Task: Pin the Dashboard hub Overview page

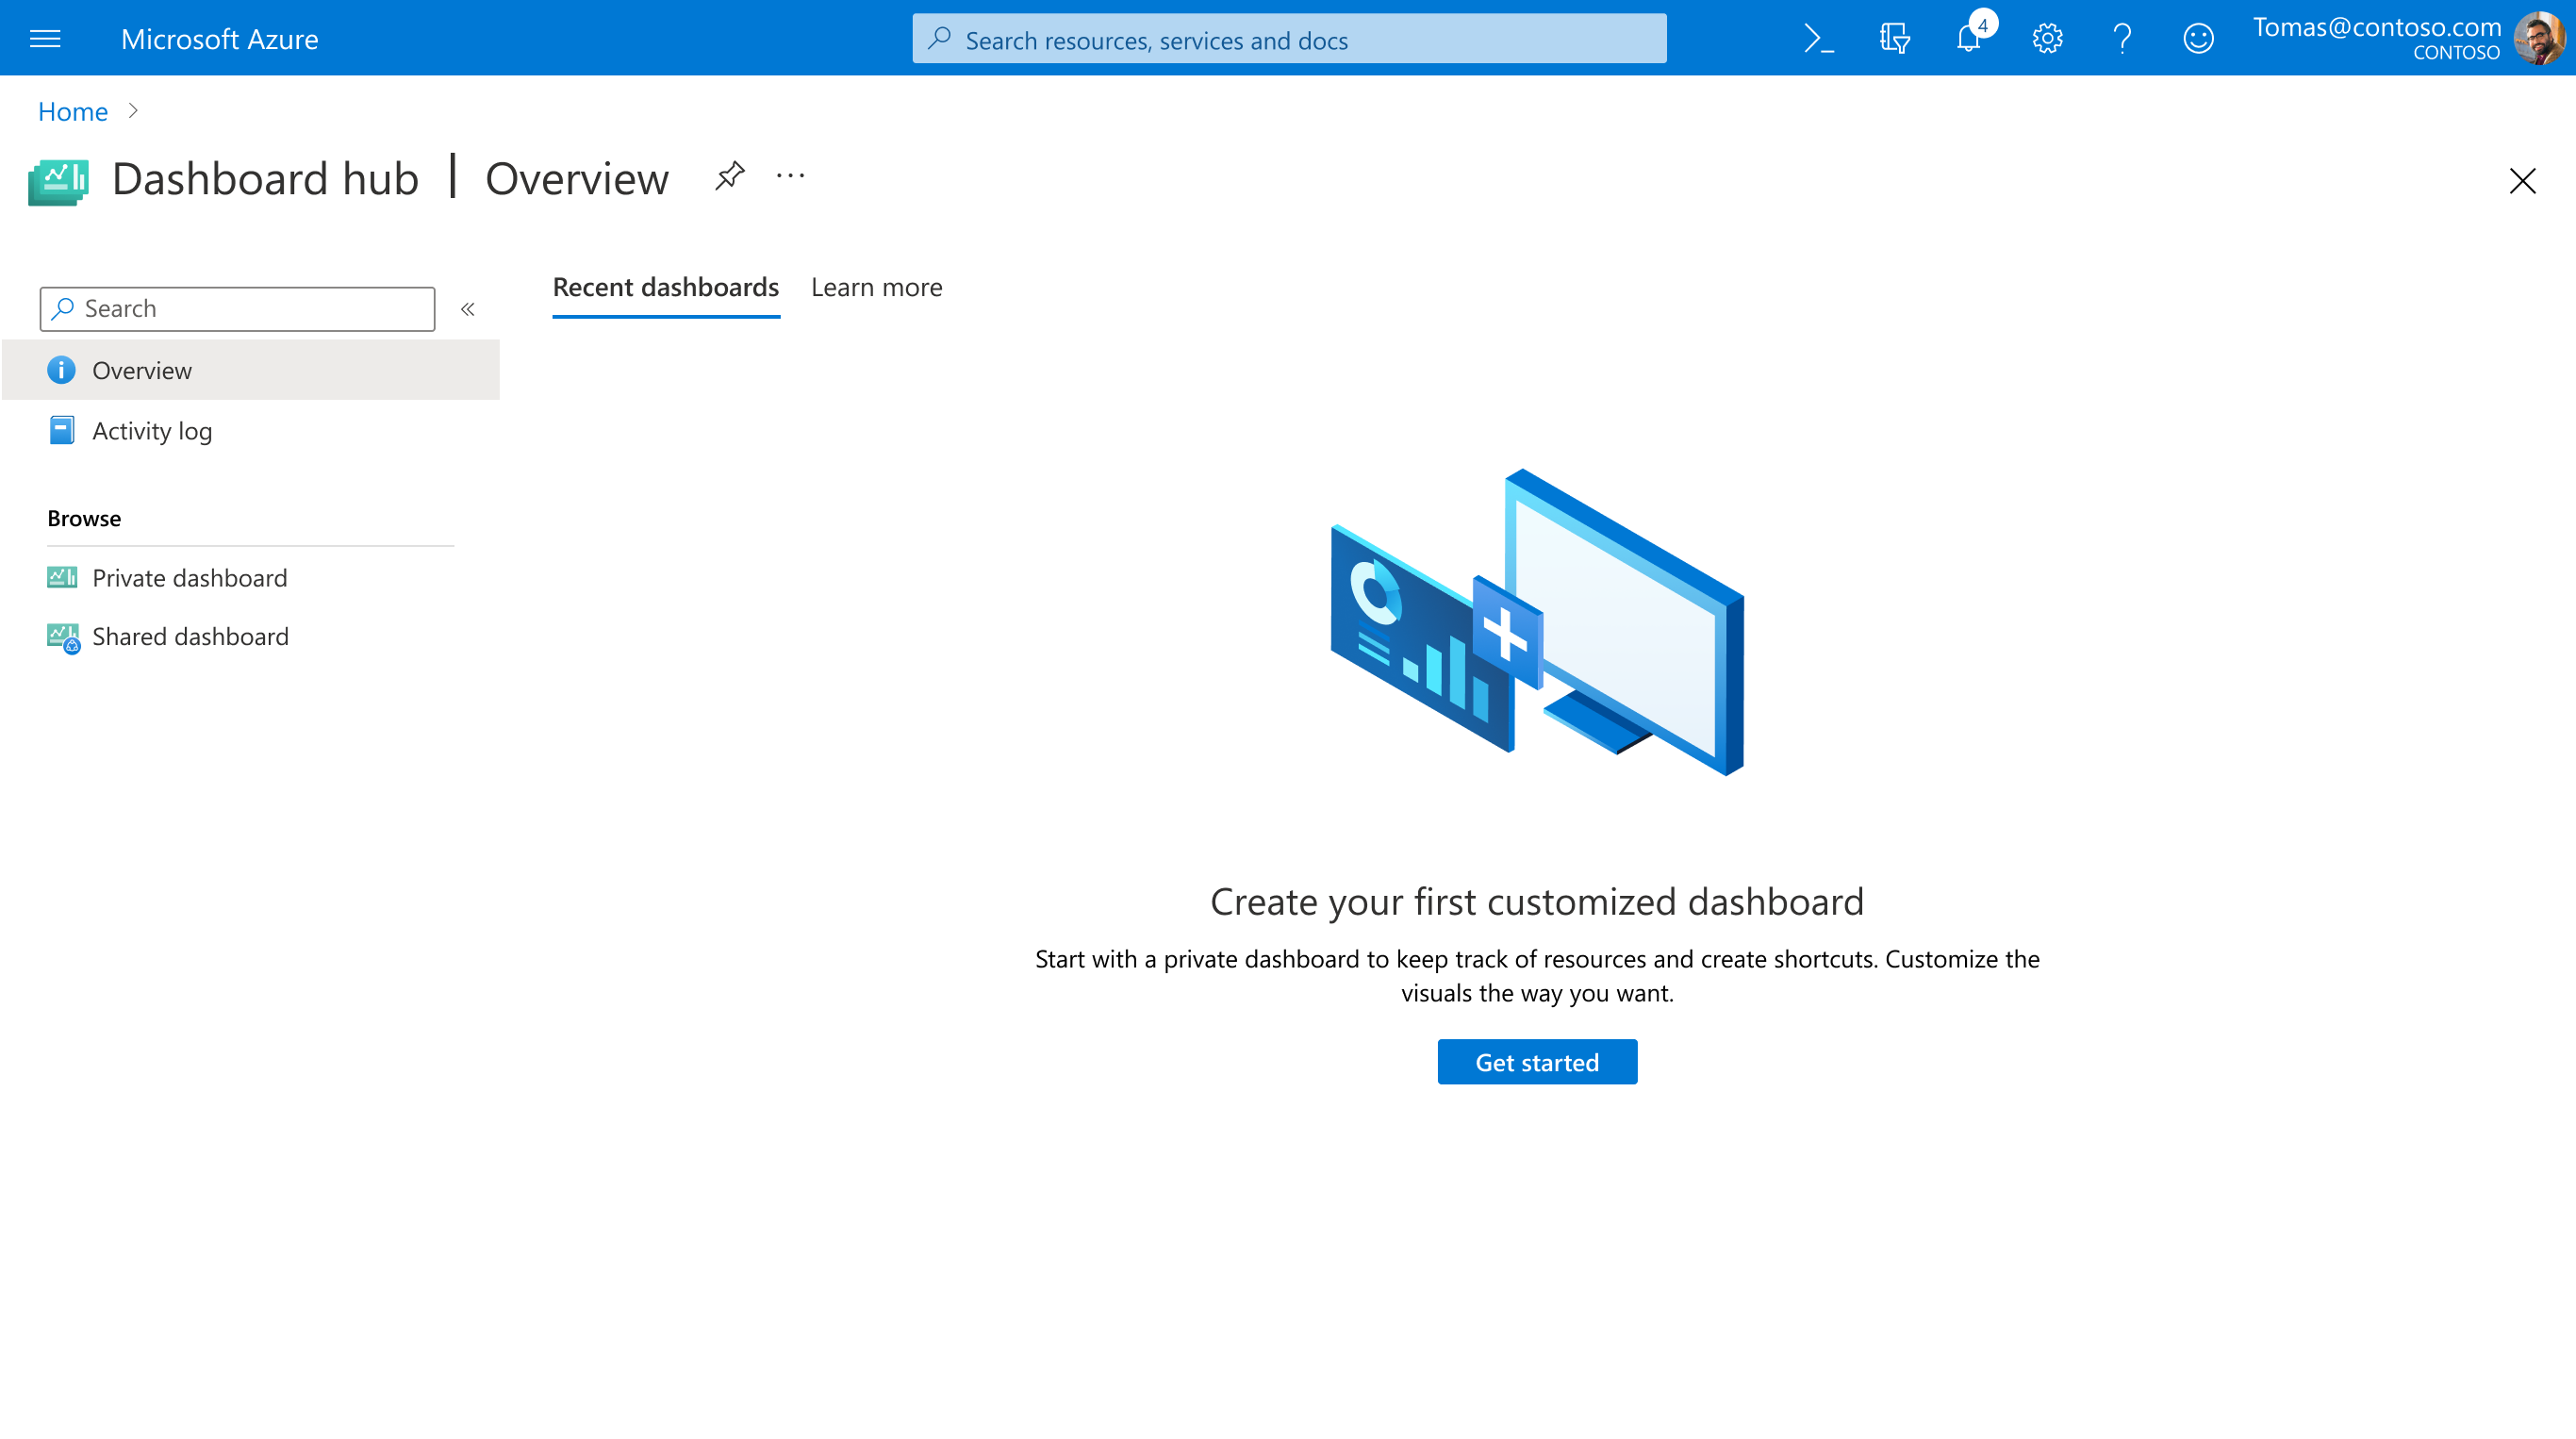Action: tap(729, 176)
